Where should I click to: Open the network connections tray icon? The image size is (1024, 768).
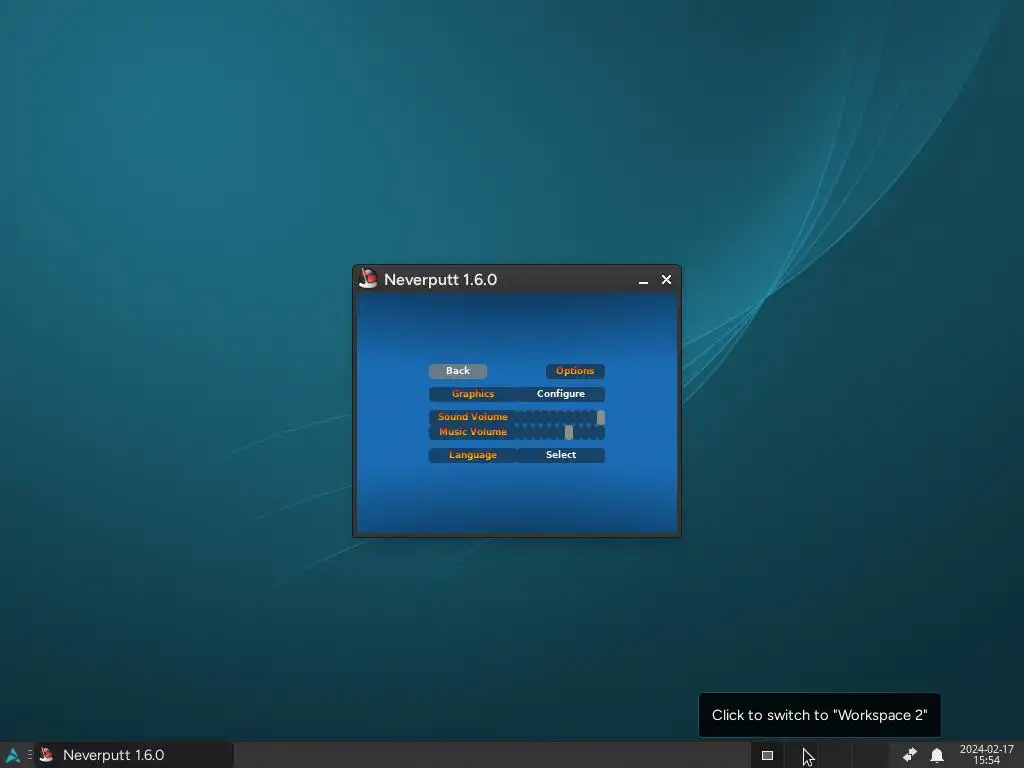tap(910, 755)
